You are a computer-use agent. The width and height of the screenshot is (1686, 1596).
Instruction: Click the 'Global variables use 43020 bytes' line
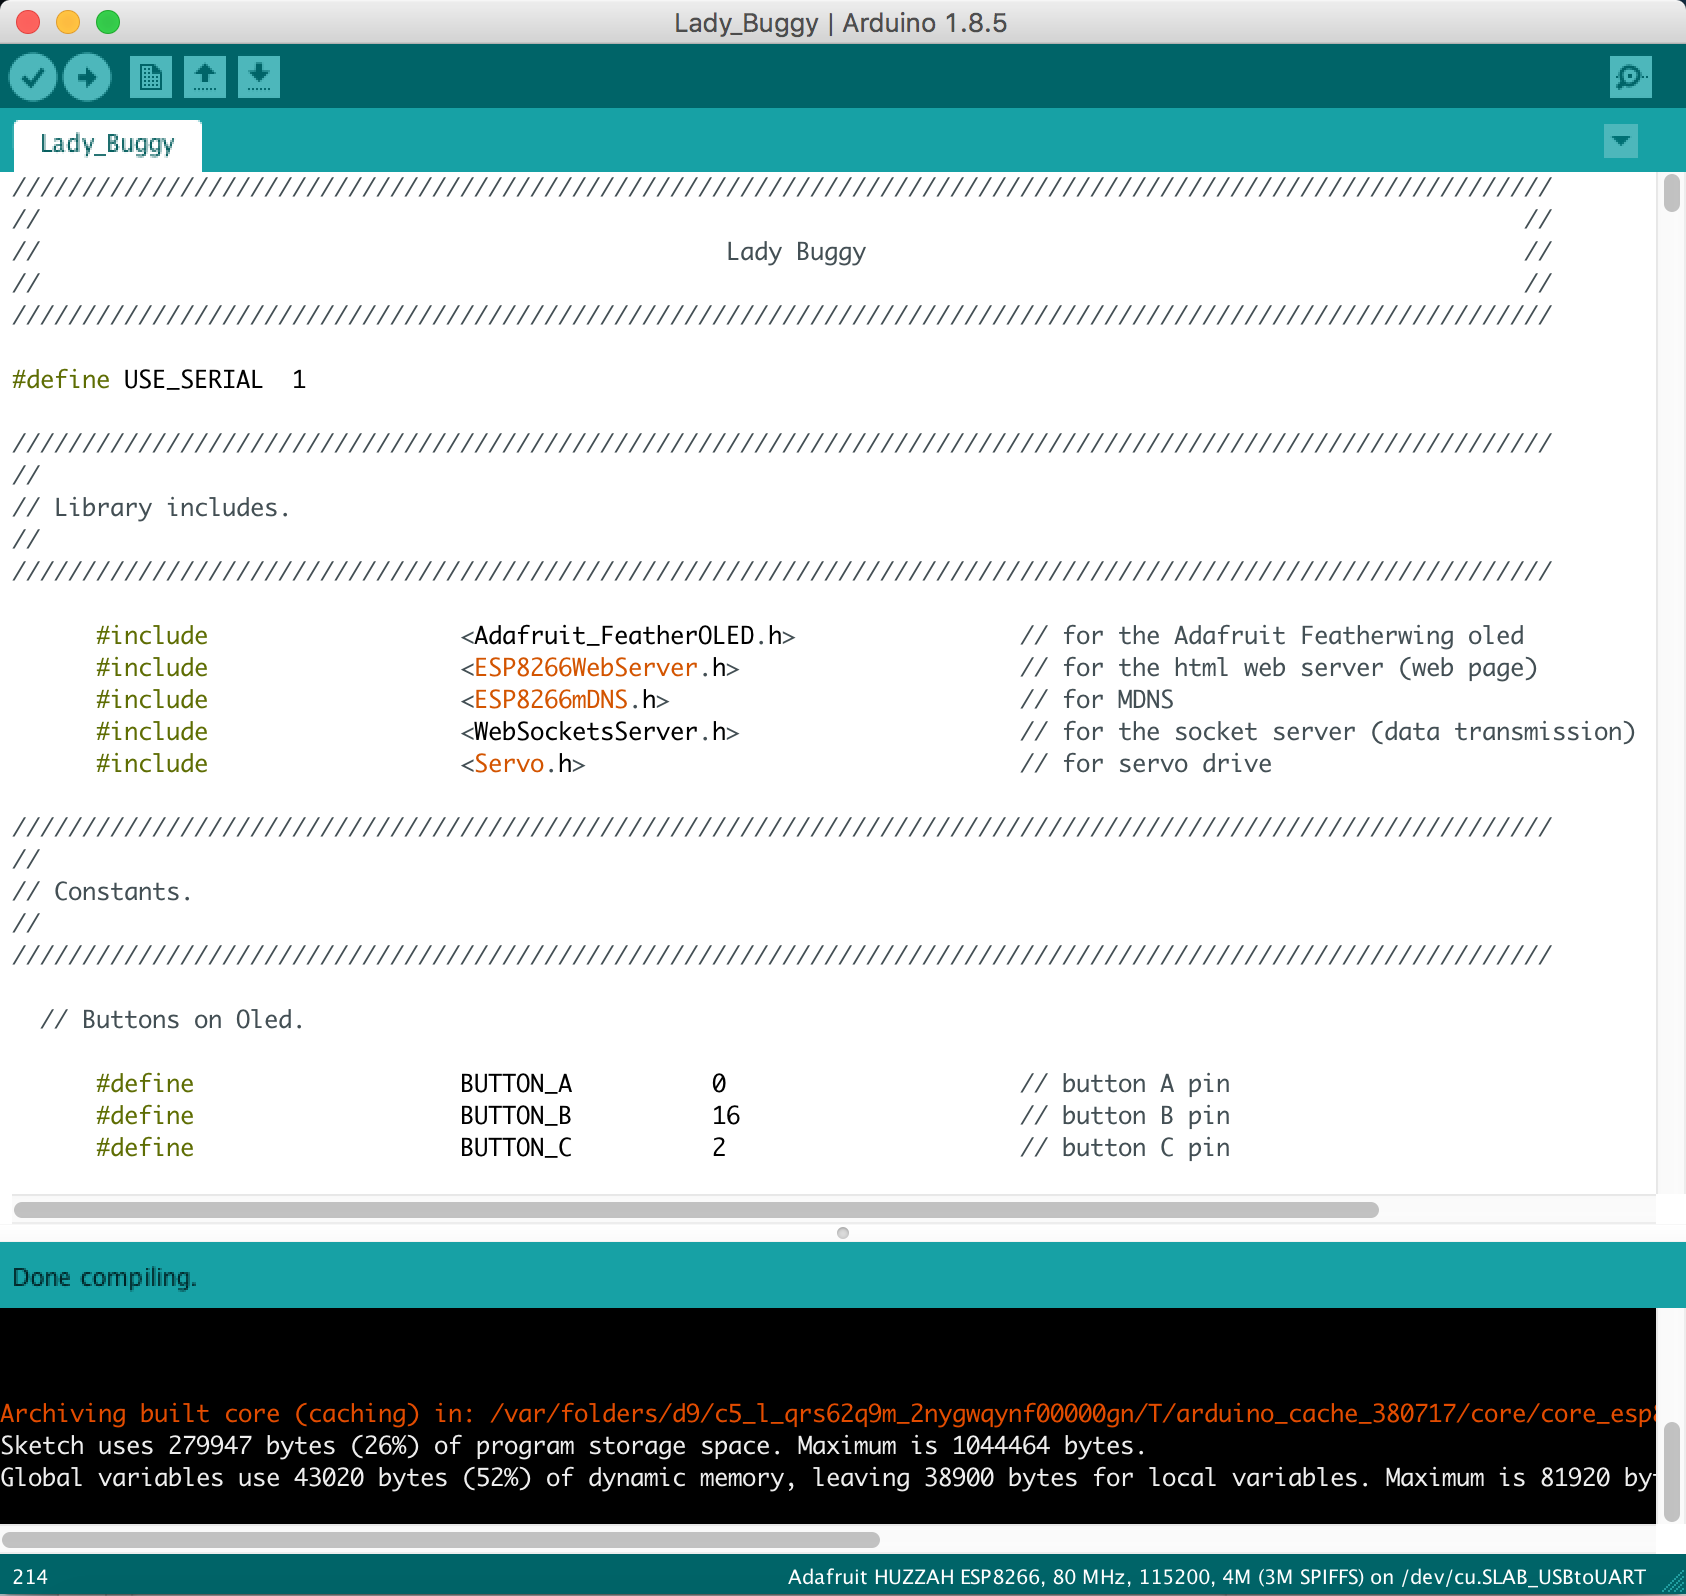tap(828, 1478)
